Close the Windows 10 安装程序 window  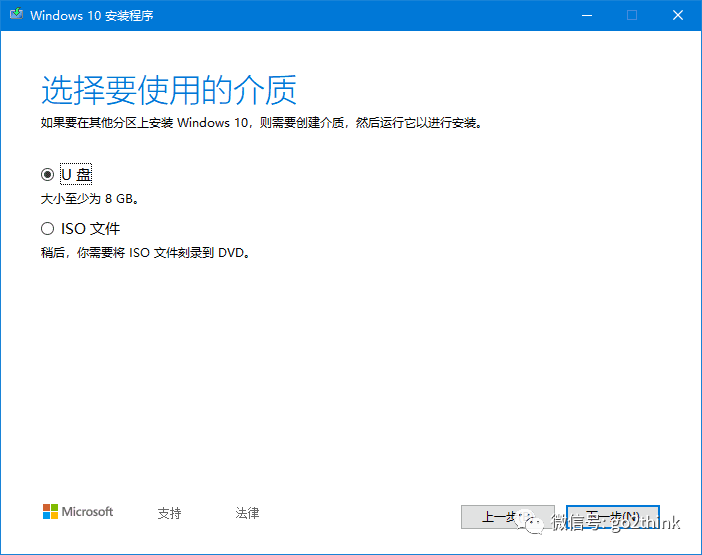pos(678,15)
